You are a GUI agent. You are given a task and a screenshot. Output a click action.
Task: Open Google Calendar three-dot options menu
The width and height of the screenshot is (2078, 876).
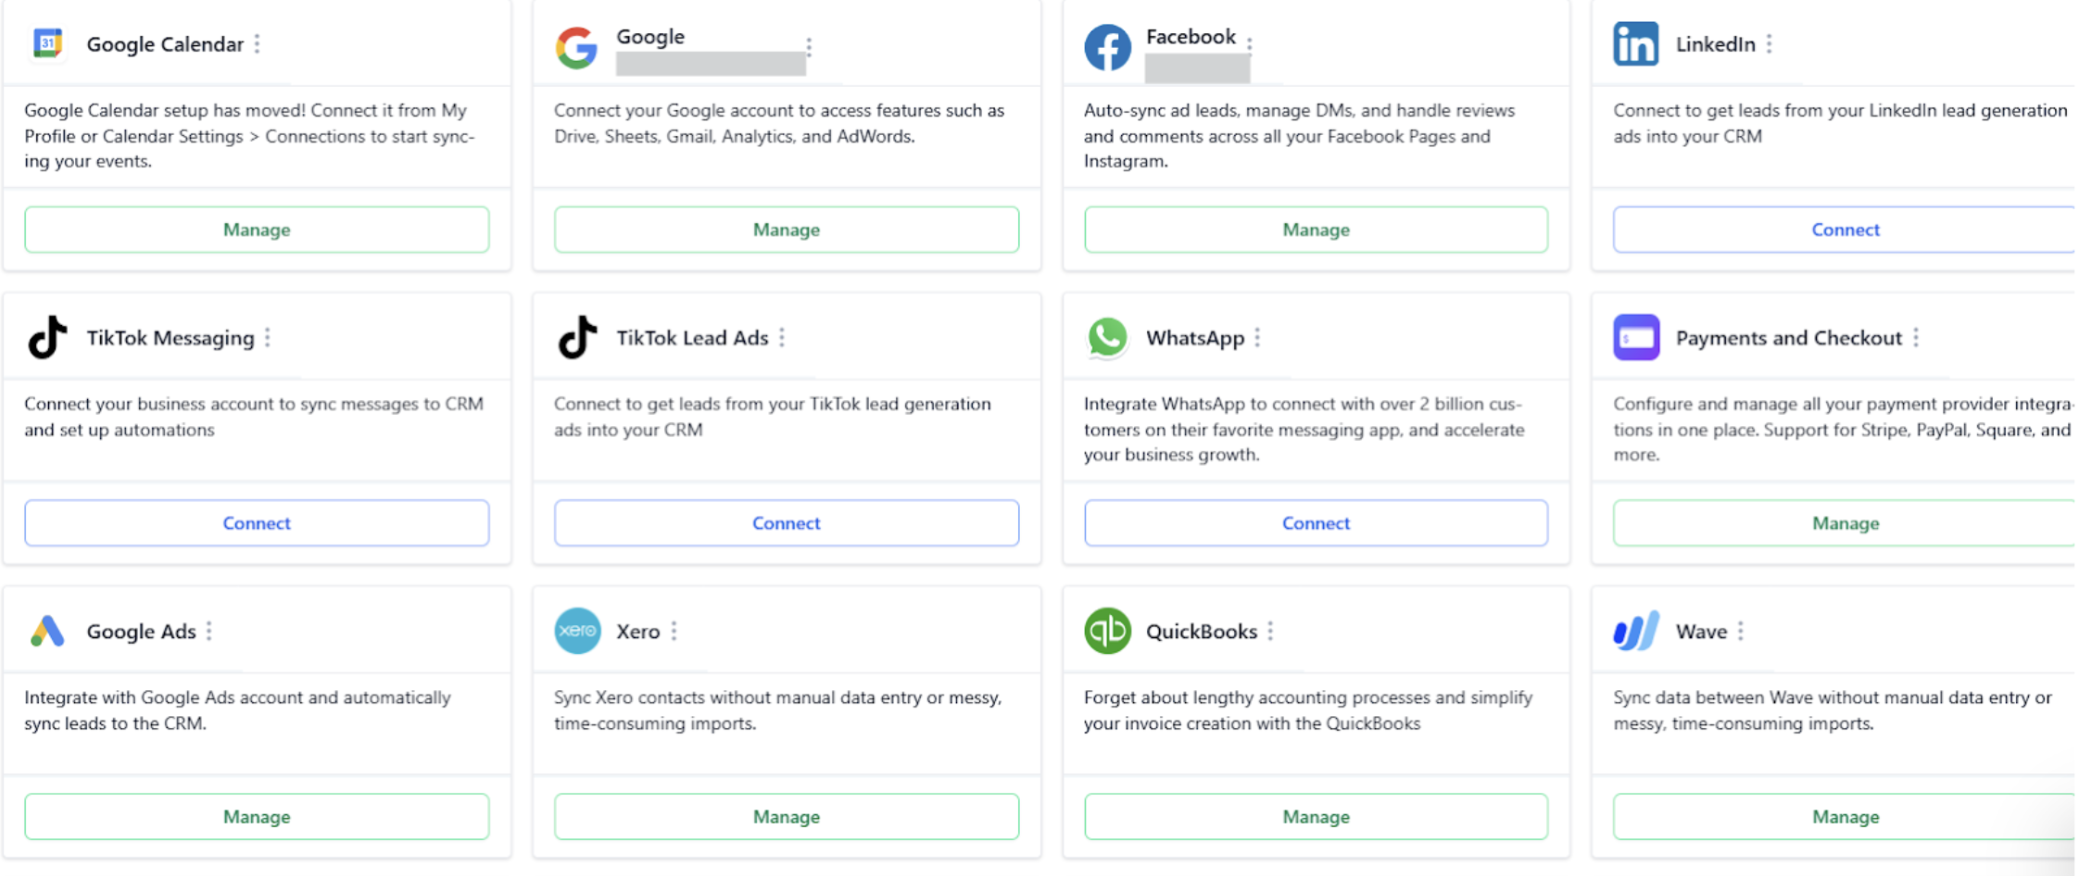258,44
